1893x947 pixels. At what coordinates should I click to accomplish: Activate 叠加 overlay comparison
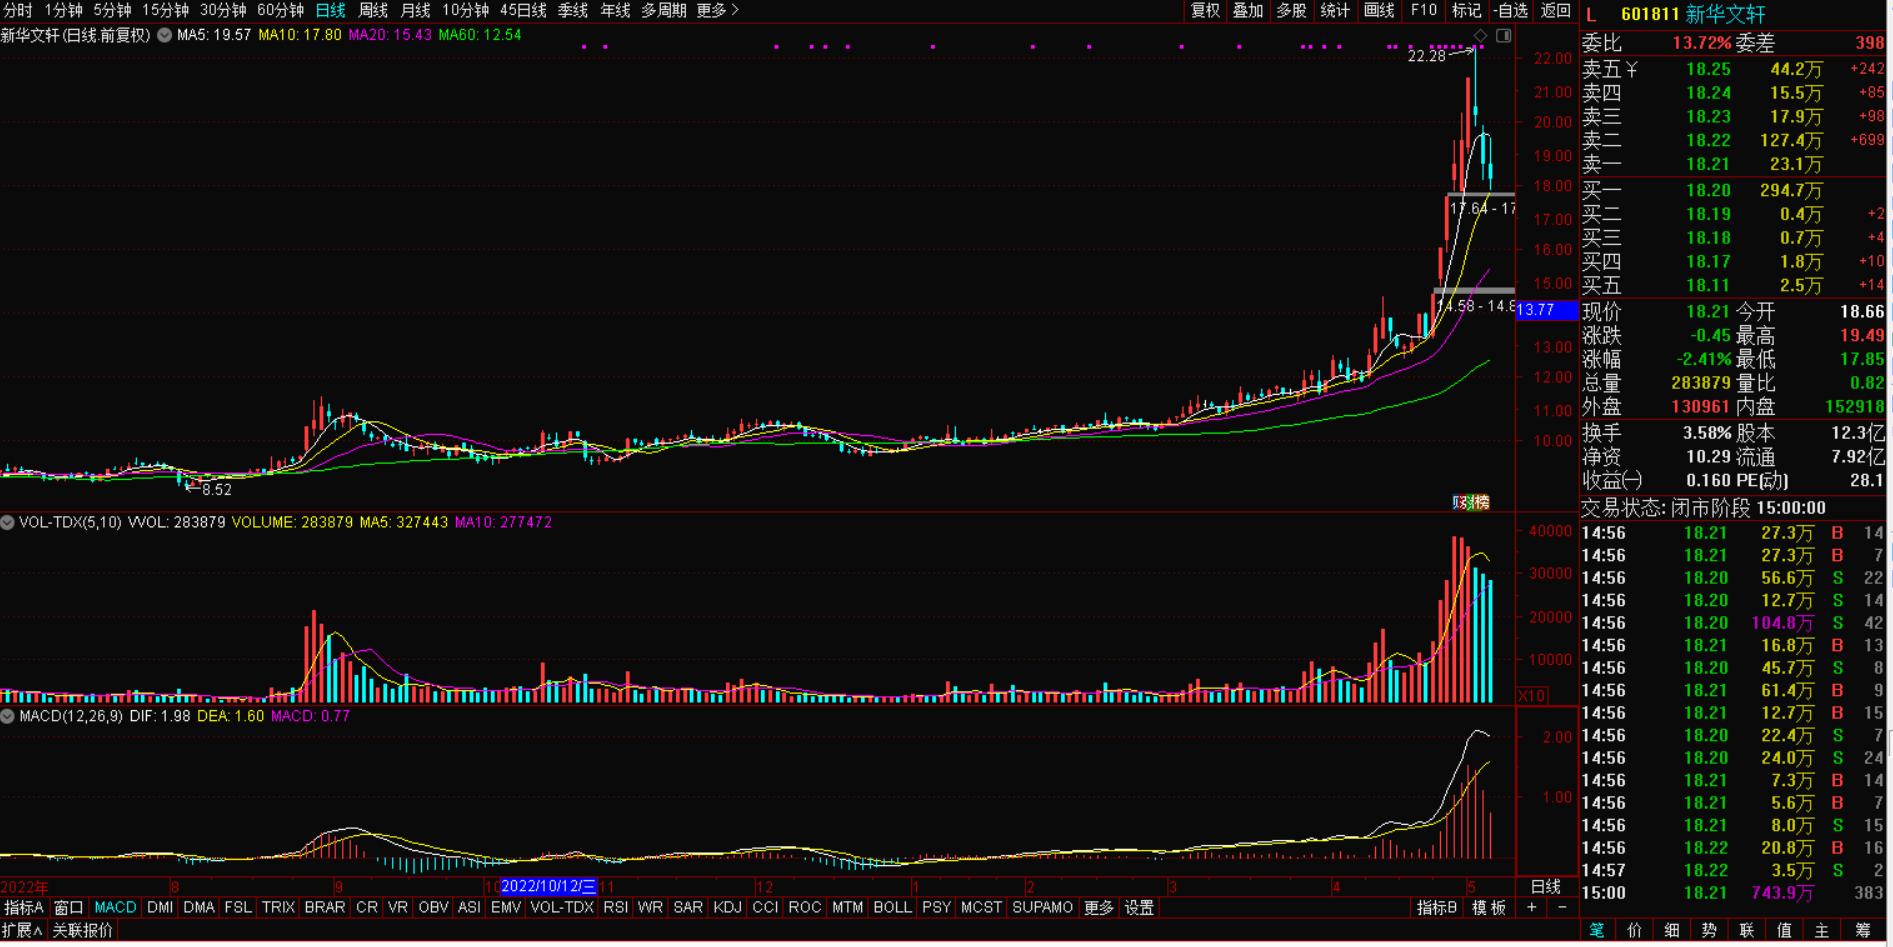coord(1247,11)
